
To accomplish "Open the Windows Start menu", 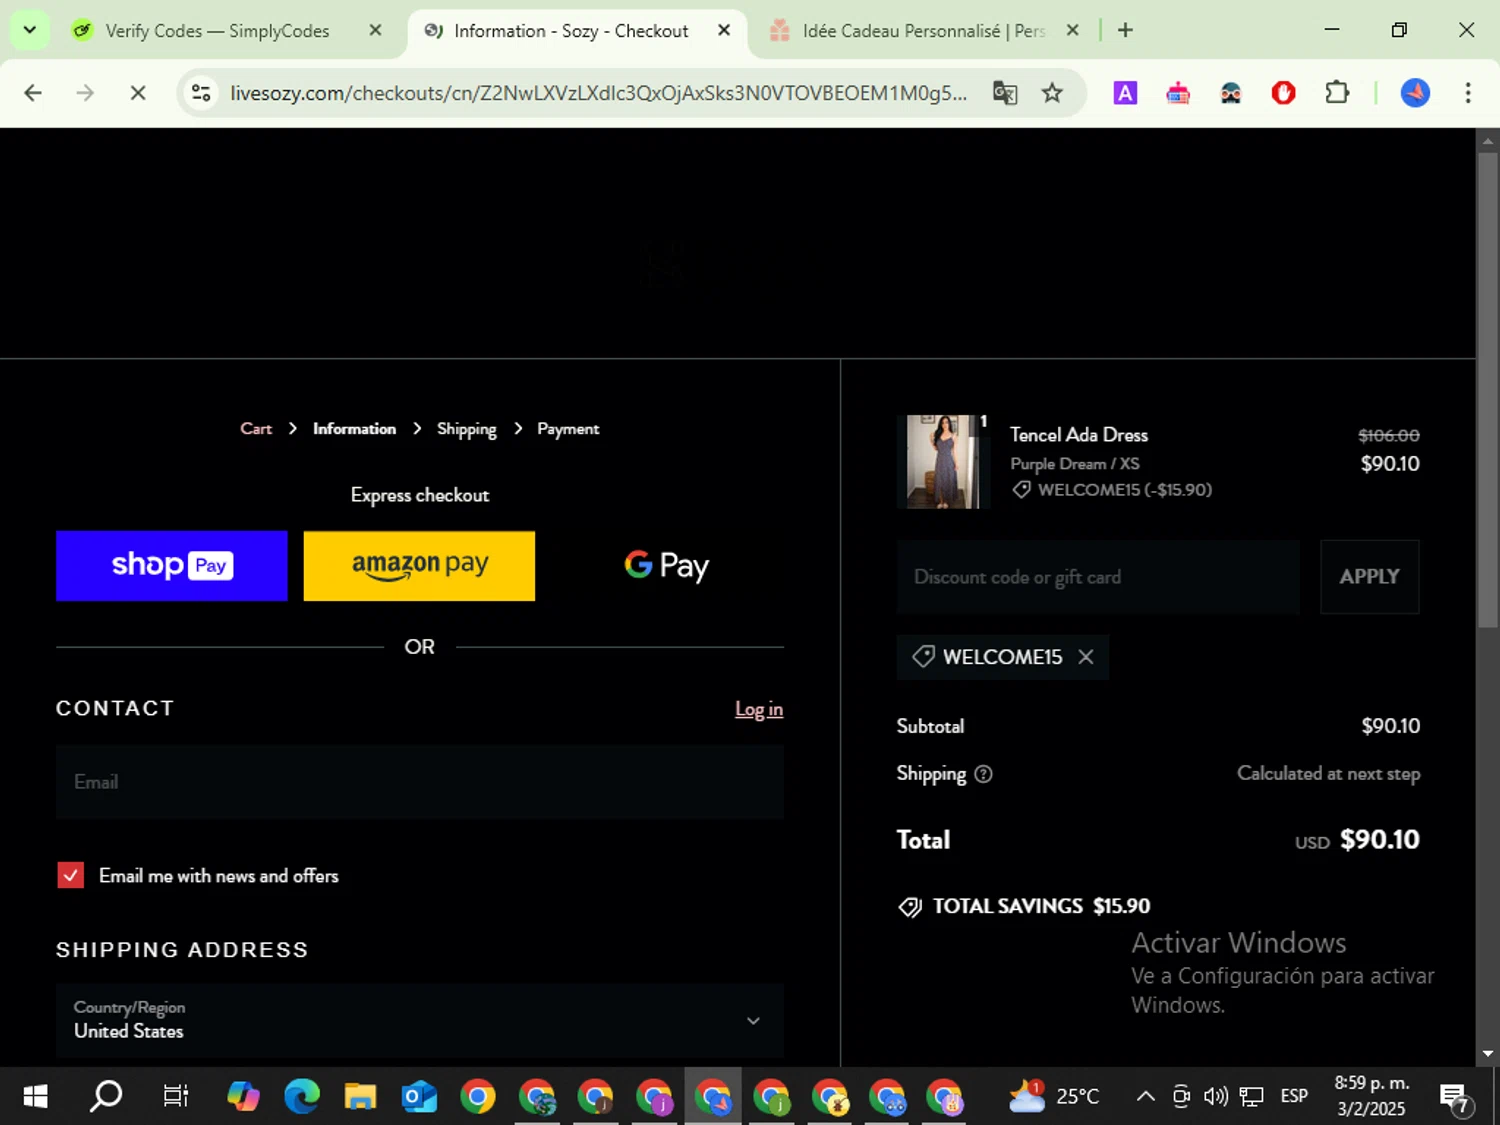I will pos(35,1097).
